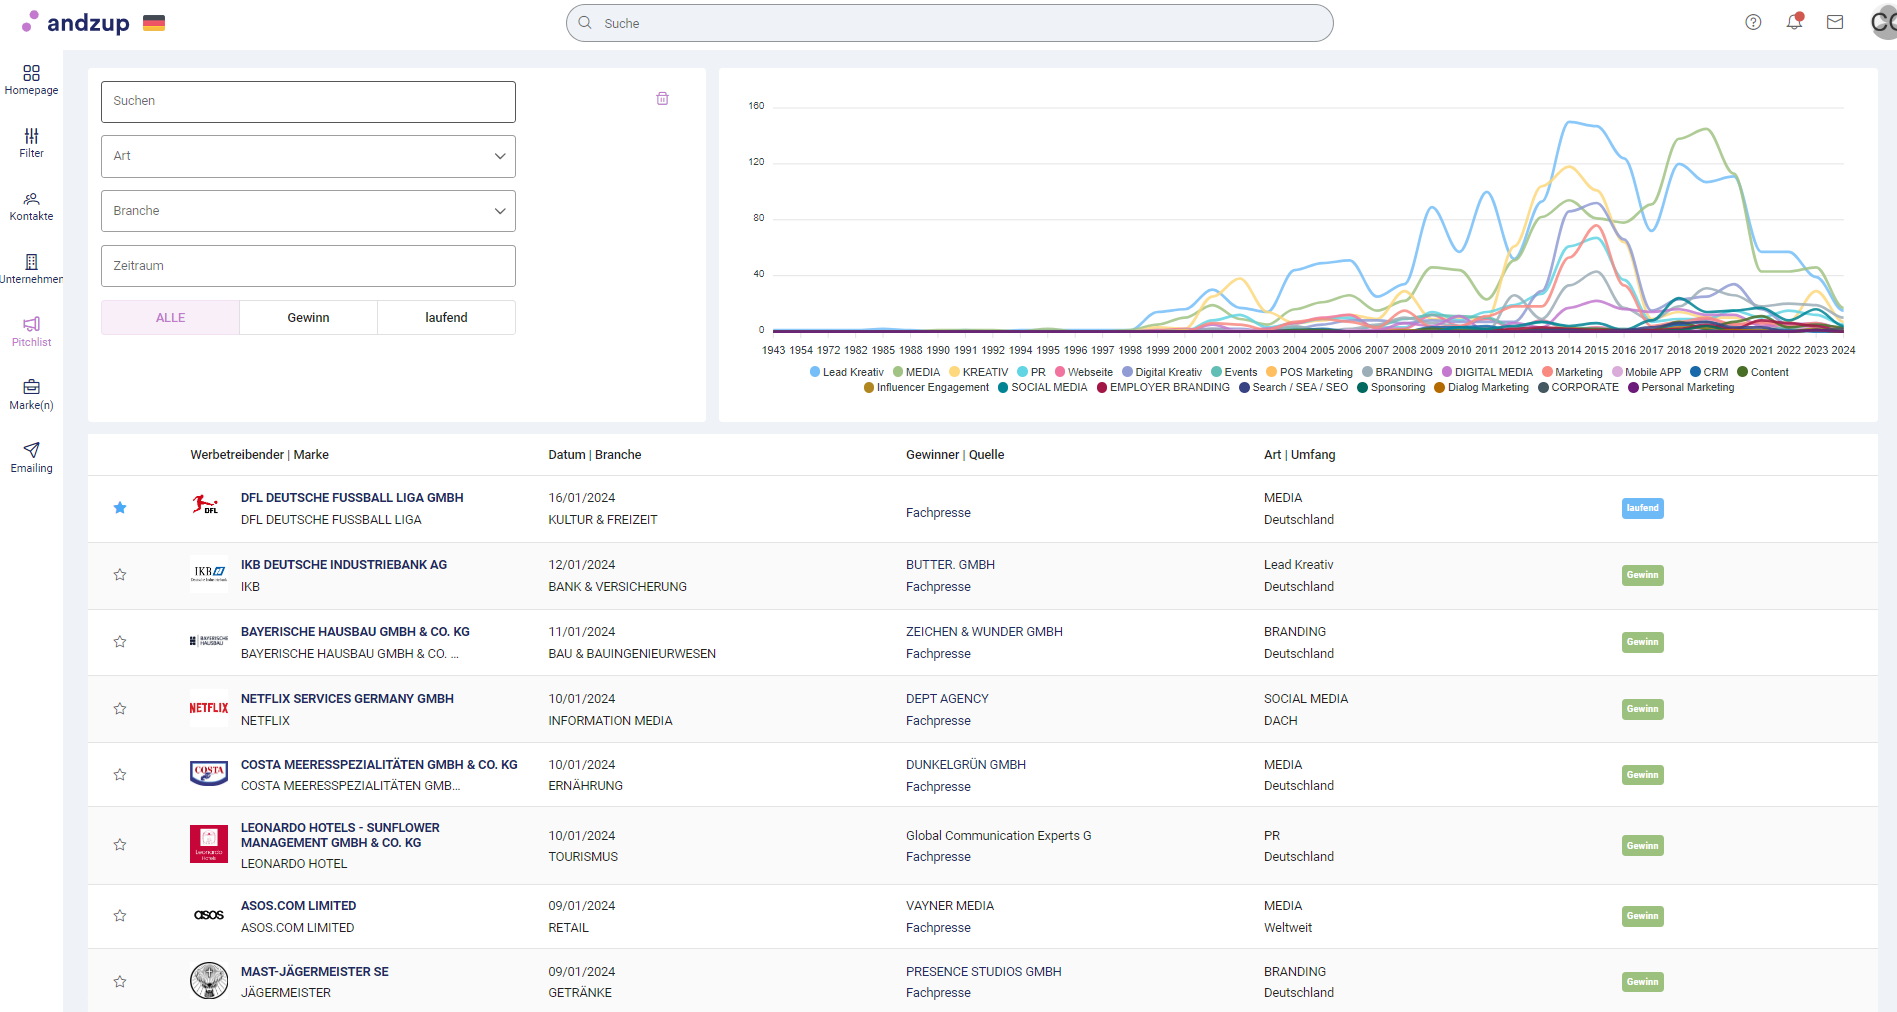Open the notifications bell
This screenshot has width=1897, height=1012.
tap(1794, 22)
